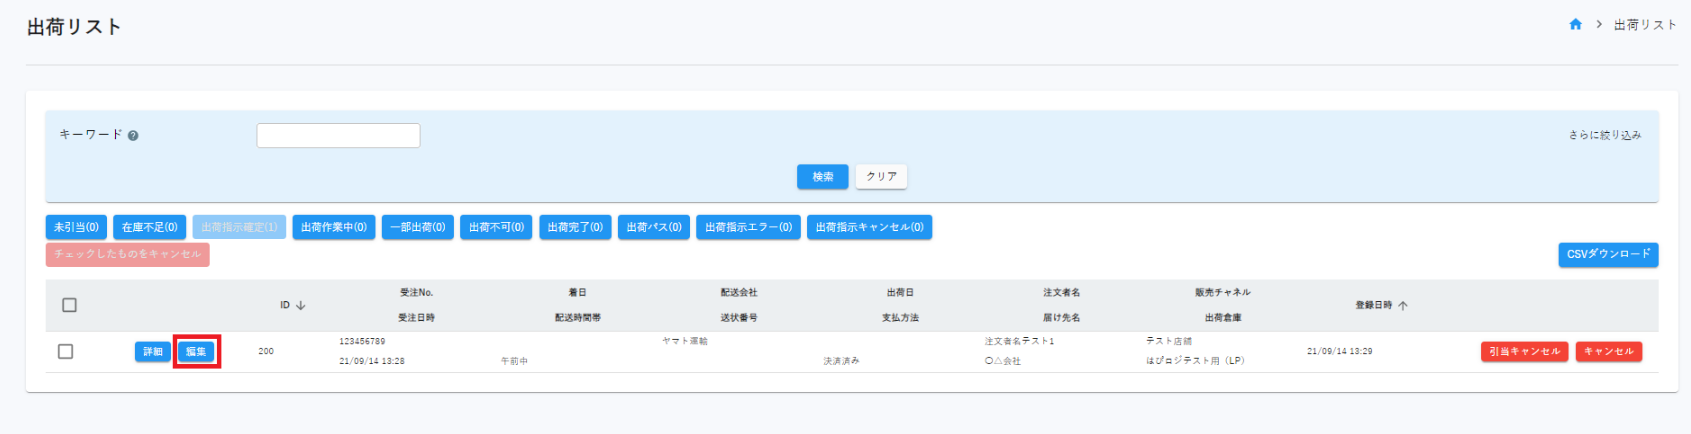
Task: Show 出荷完了(0) shipments
Action: click(575, 228)
